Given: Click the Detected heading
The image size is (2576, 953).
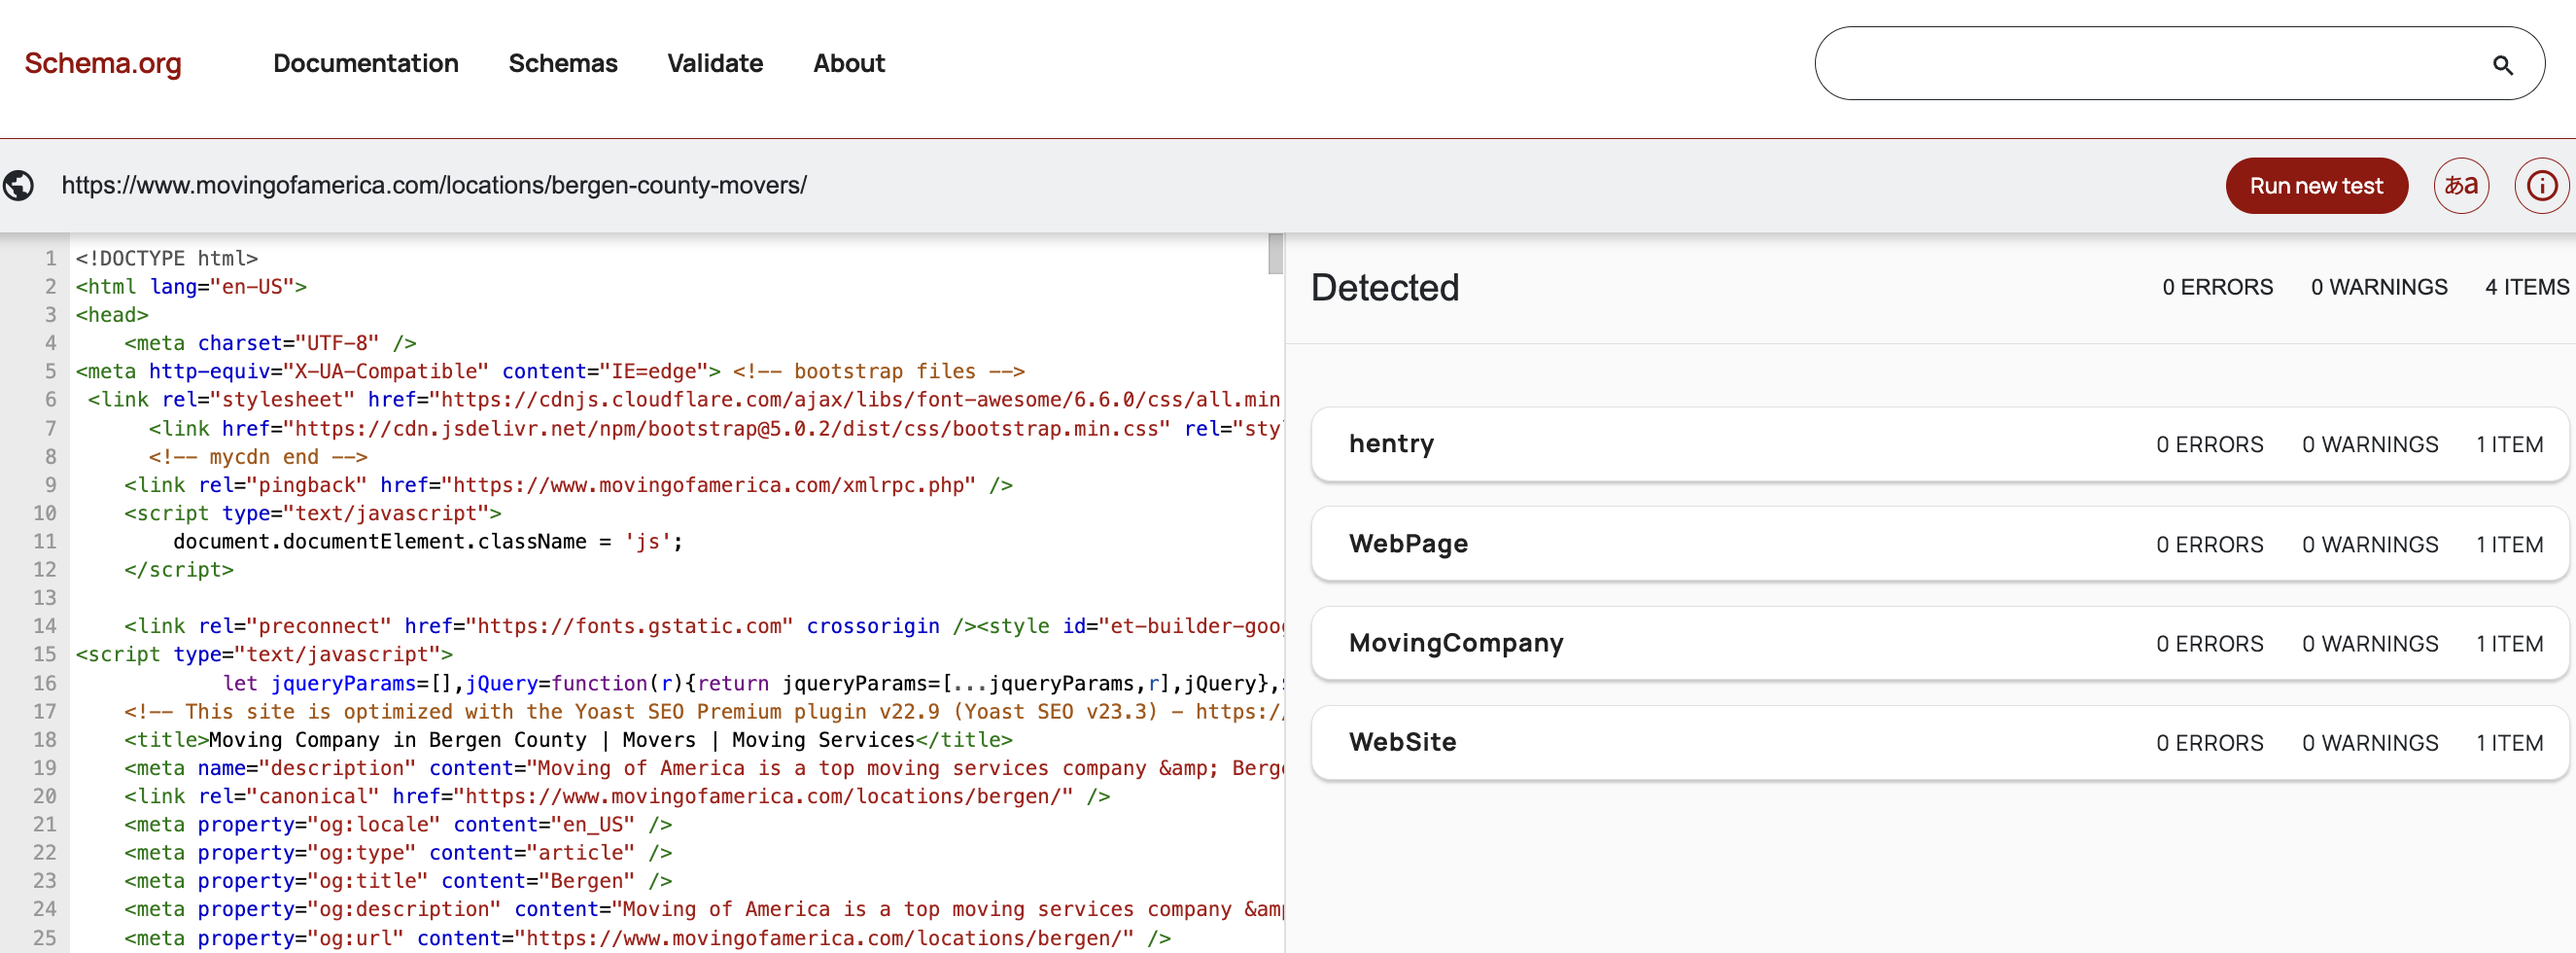Looking at the screenshot, I should (1384, 288).
